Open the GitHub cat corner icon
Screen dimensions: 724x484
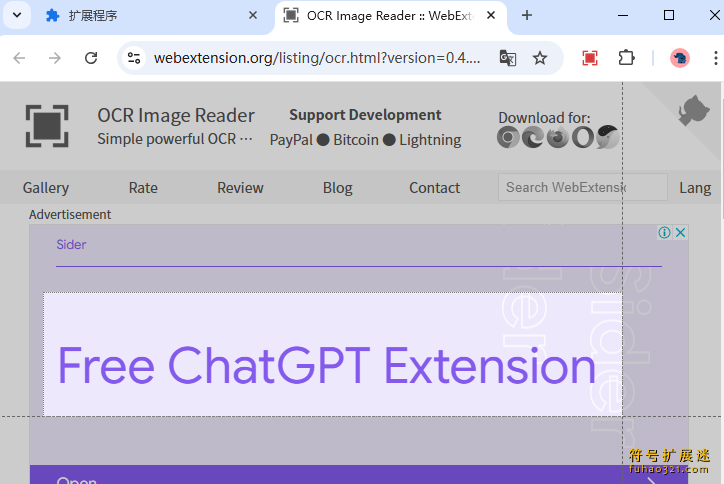coord(694,110)
